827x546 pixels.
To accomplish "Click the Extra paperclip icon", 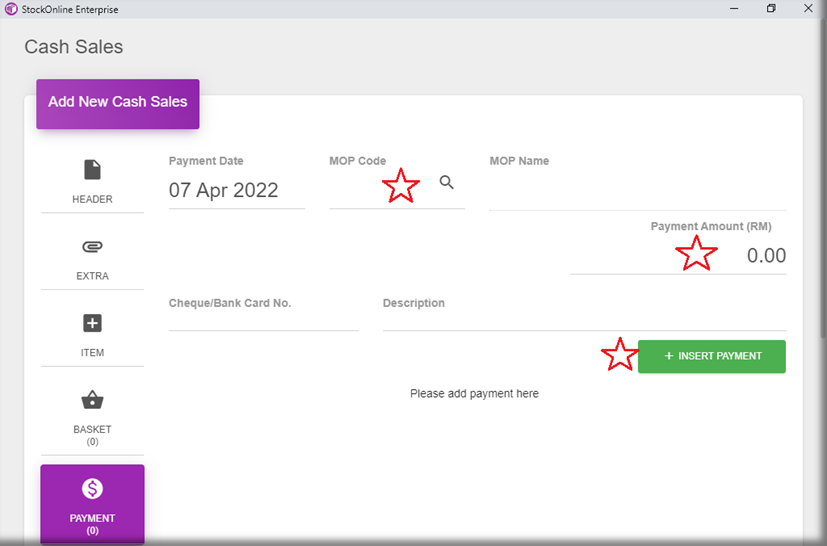I will [92, 247].
